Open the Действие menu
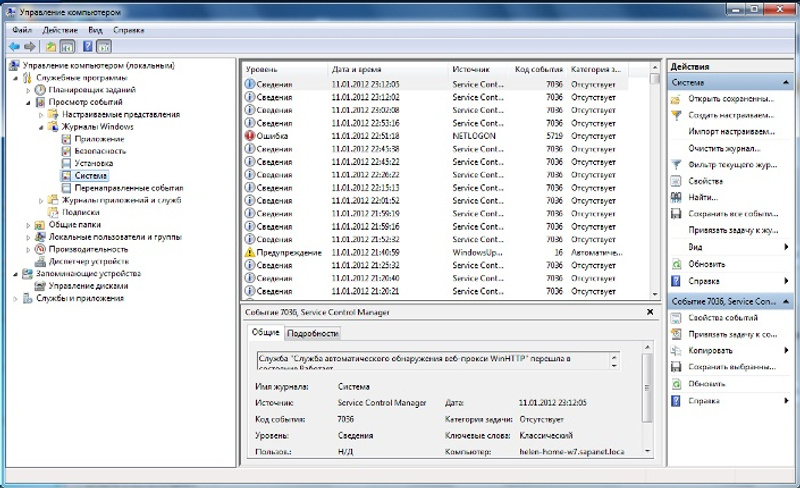Viewport: 800px width, 488px height. click(x=60, y=31)
